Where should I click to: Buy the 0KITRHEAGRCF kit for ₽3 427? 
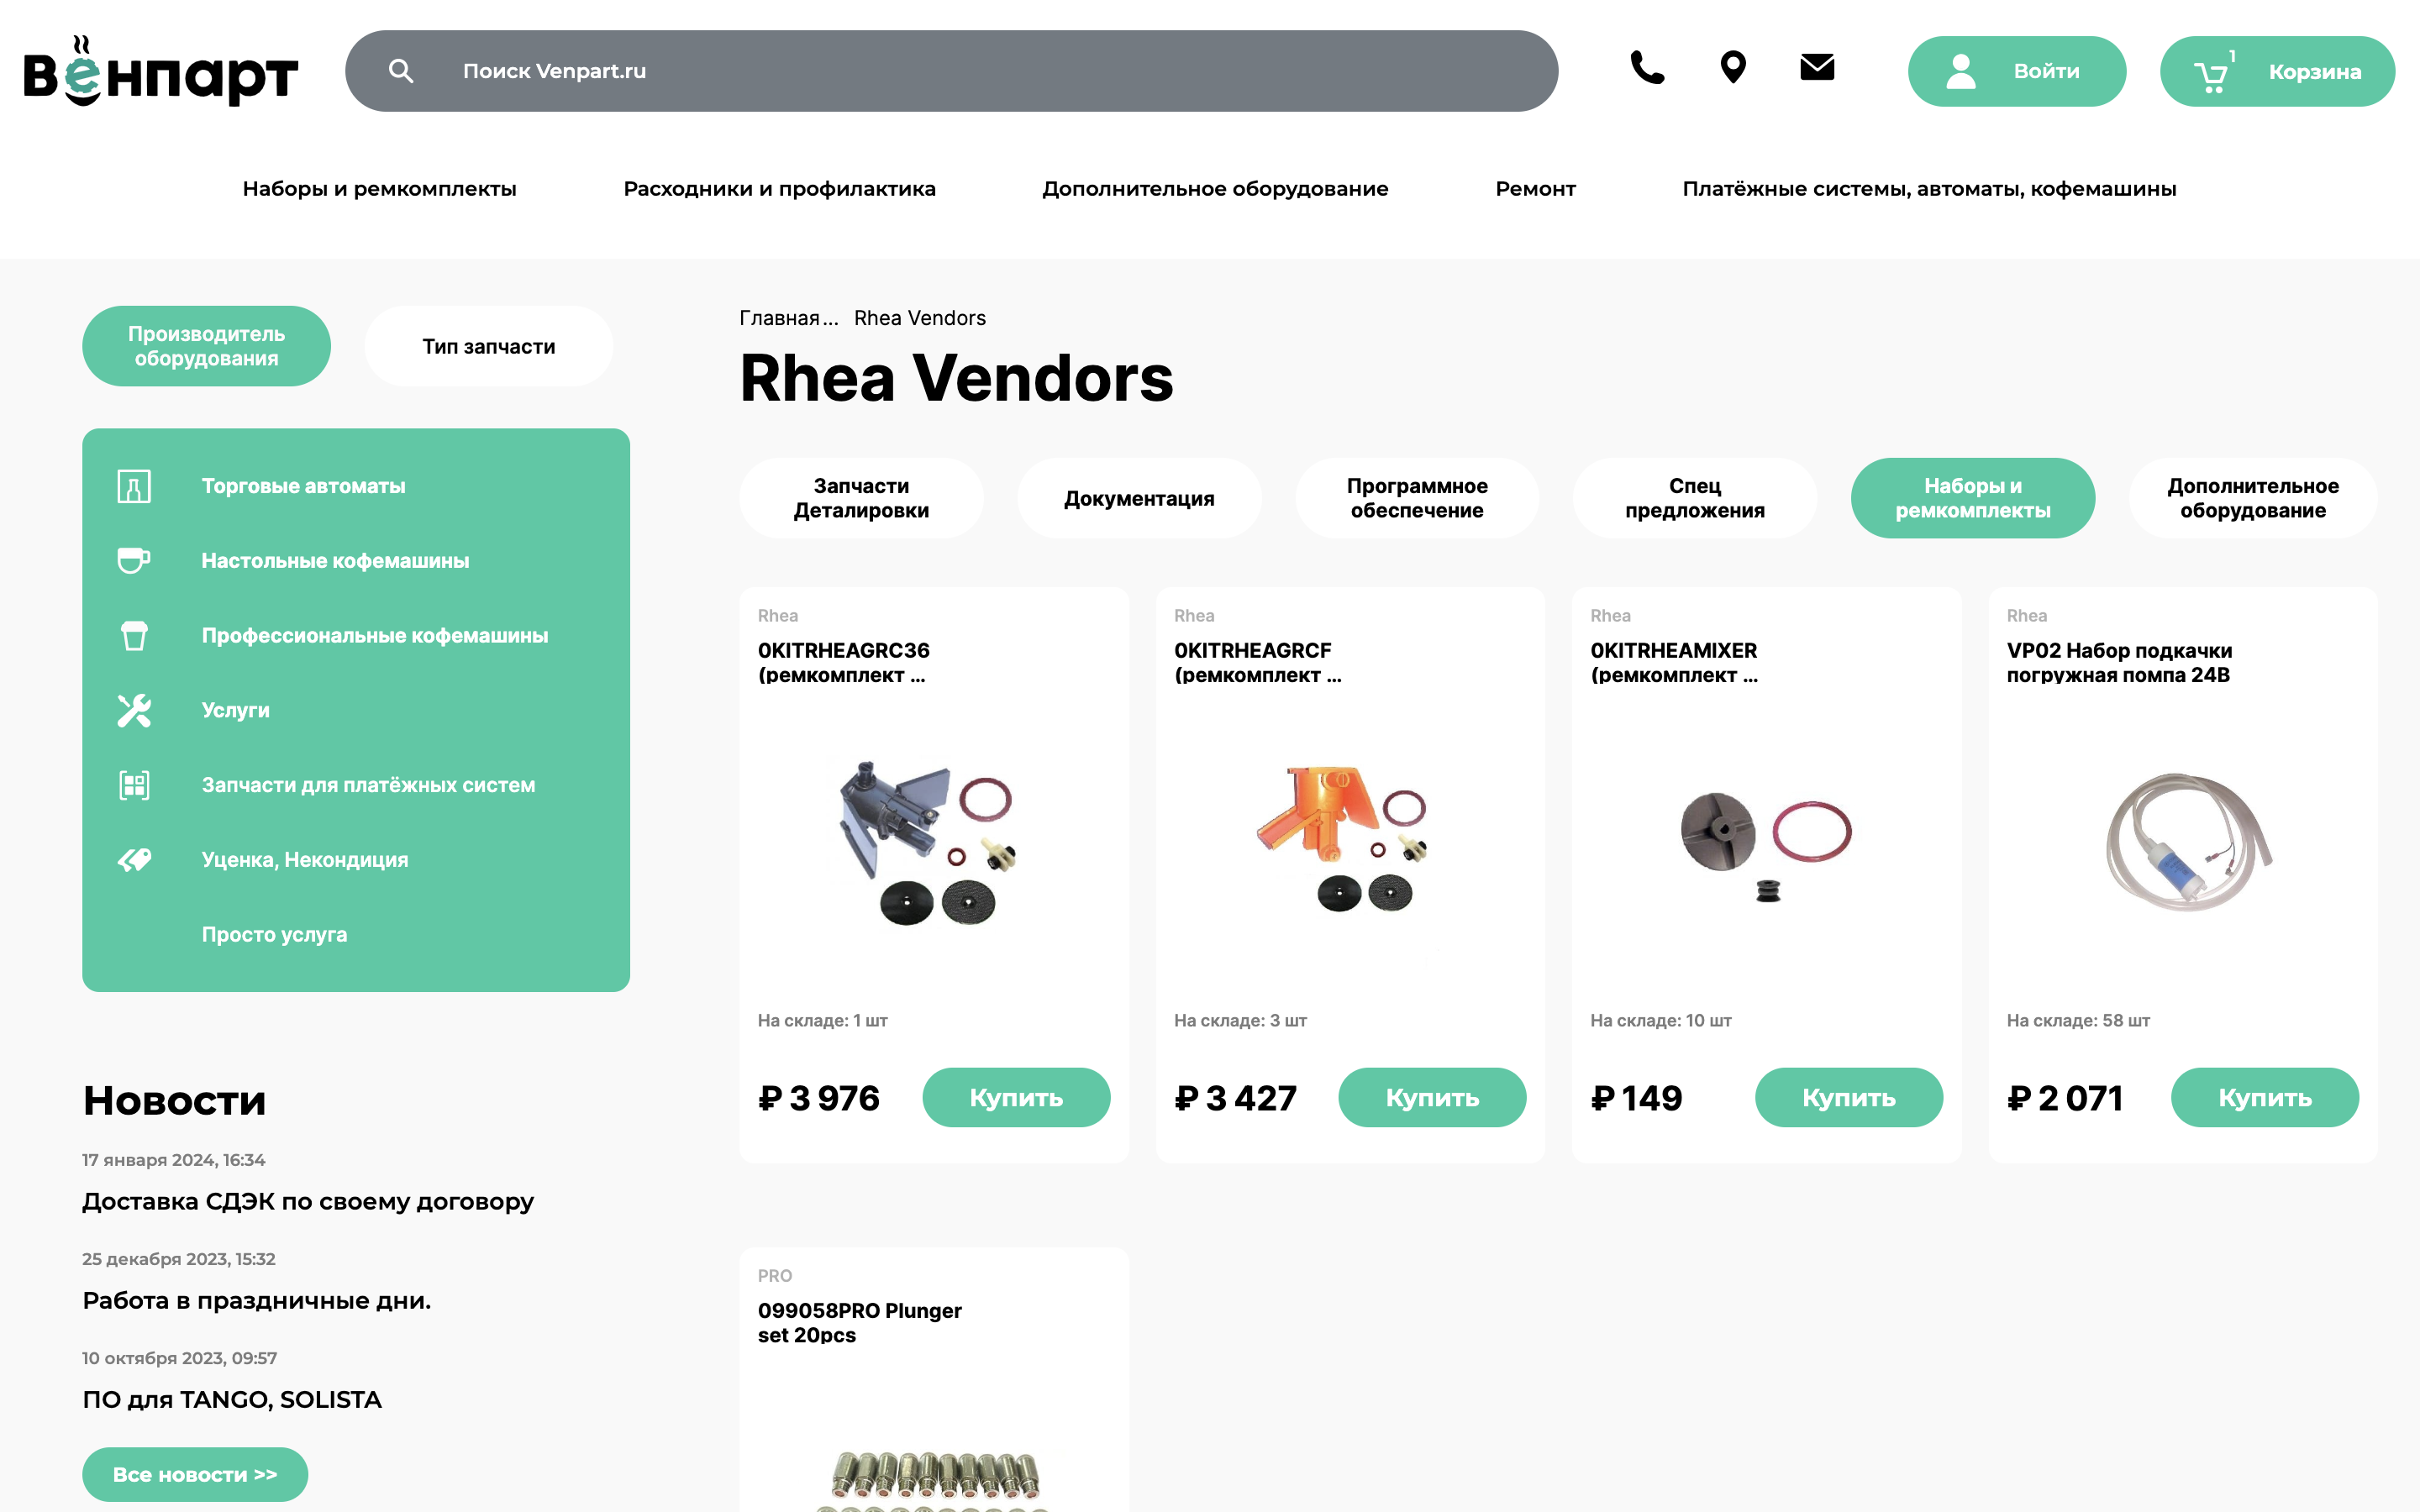pos(1432,1098)
